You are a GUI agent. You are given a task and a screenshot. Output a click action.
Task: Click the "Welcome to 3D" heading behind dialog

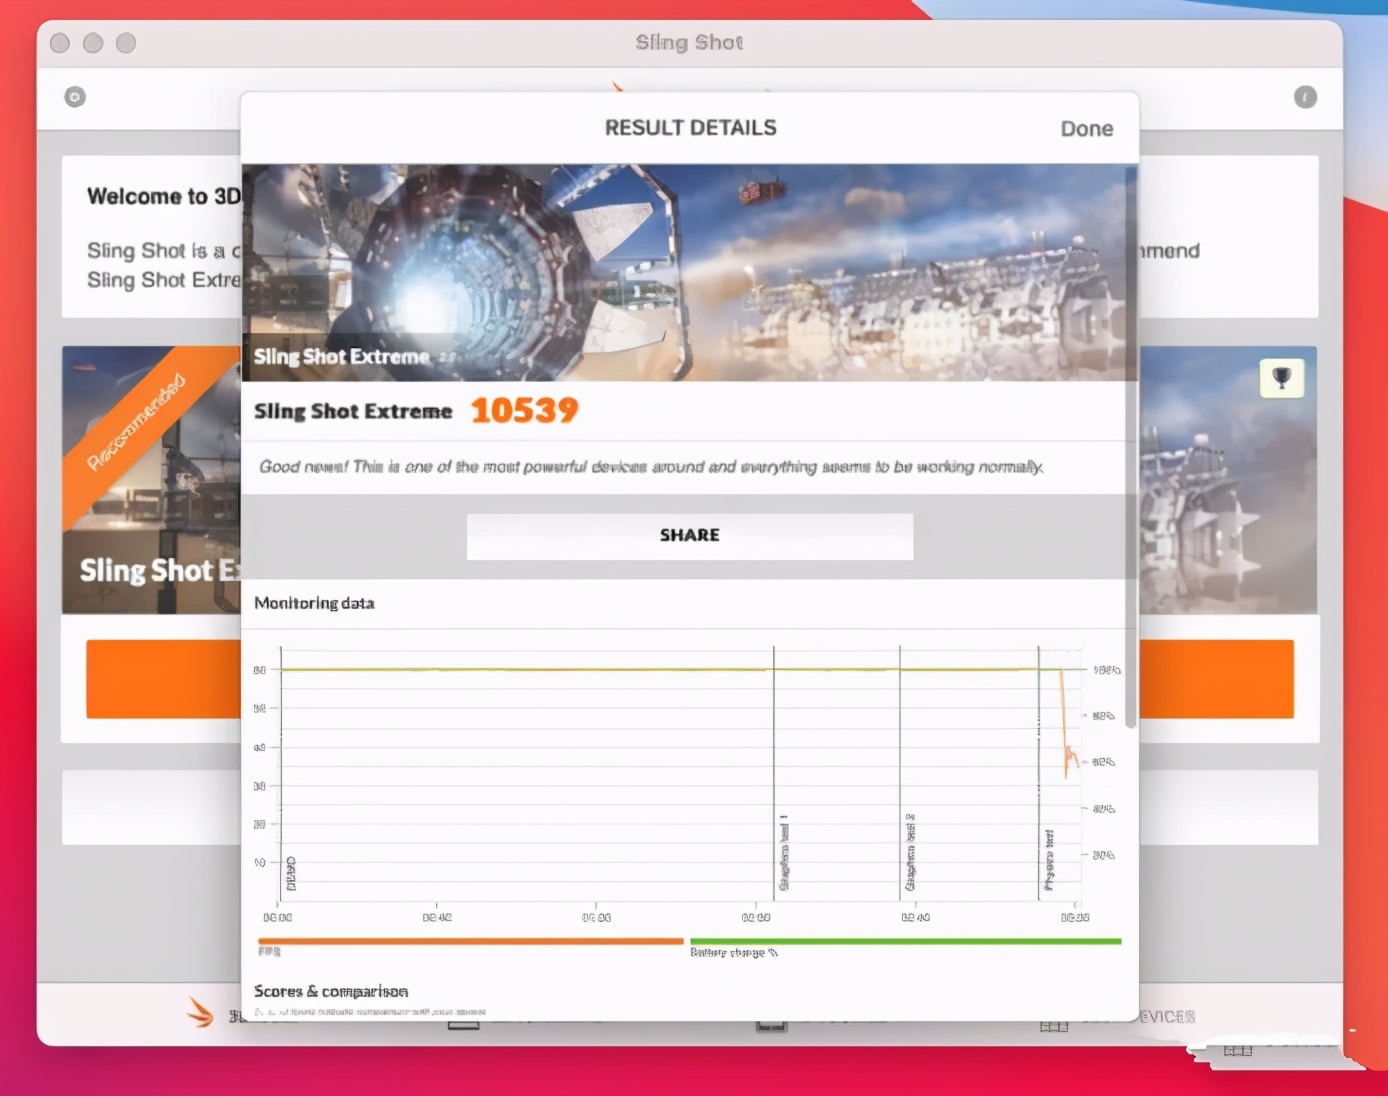(164, 196)
